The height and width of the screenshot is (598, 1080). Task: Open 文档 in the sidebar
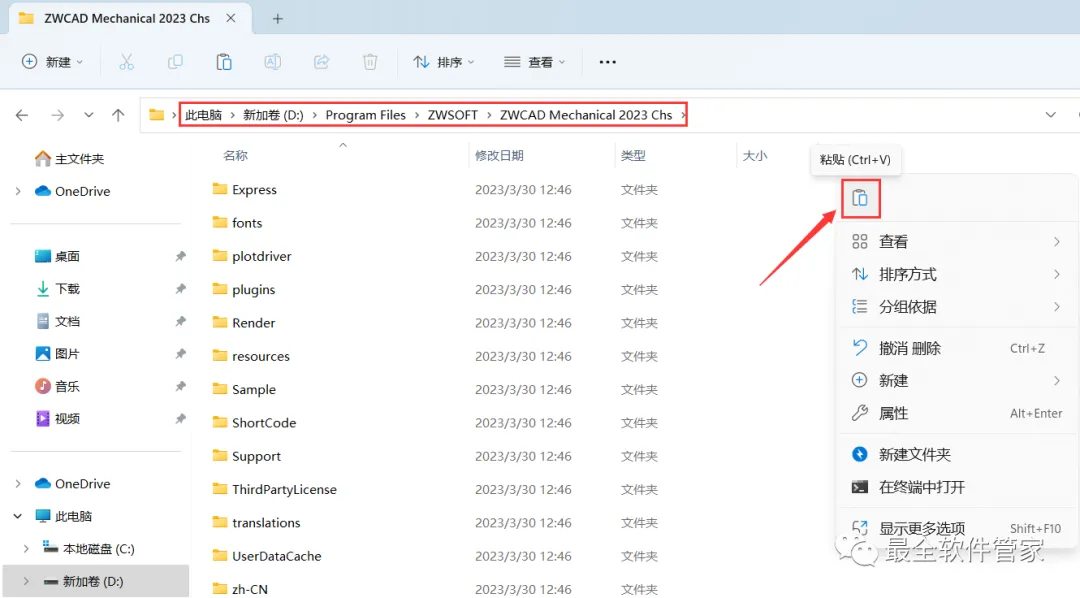pos(57,321)
